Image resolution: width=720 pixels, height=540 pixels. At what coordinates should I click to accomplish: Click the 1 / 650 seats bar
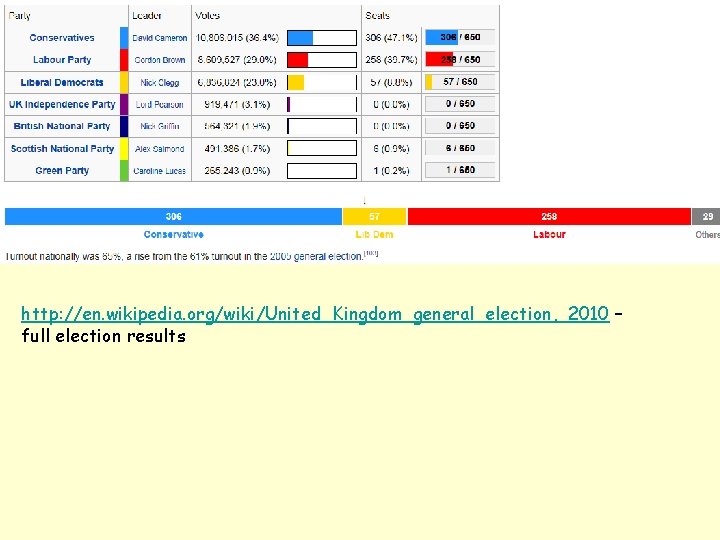(460, 170)
